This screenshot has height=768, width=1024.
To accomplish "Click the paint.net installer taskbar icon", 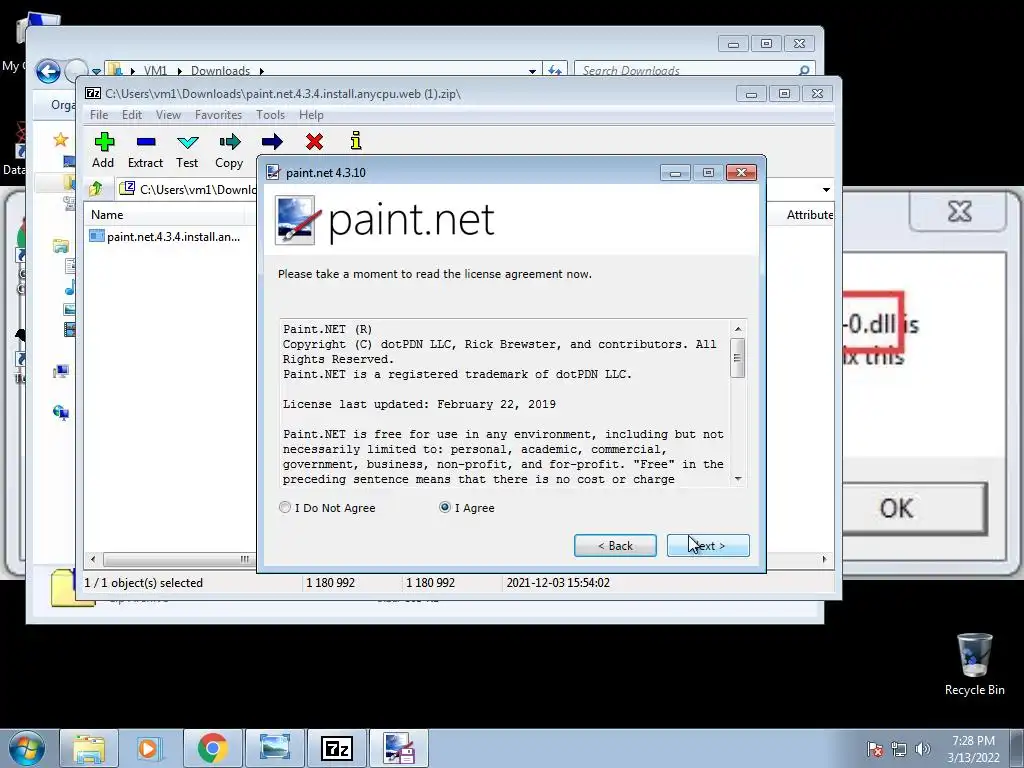I will point(399,748).
